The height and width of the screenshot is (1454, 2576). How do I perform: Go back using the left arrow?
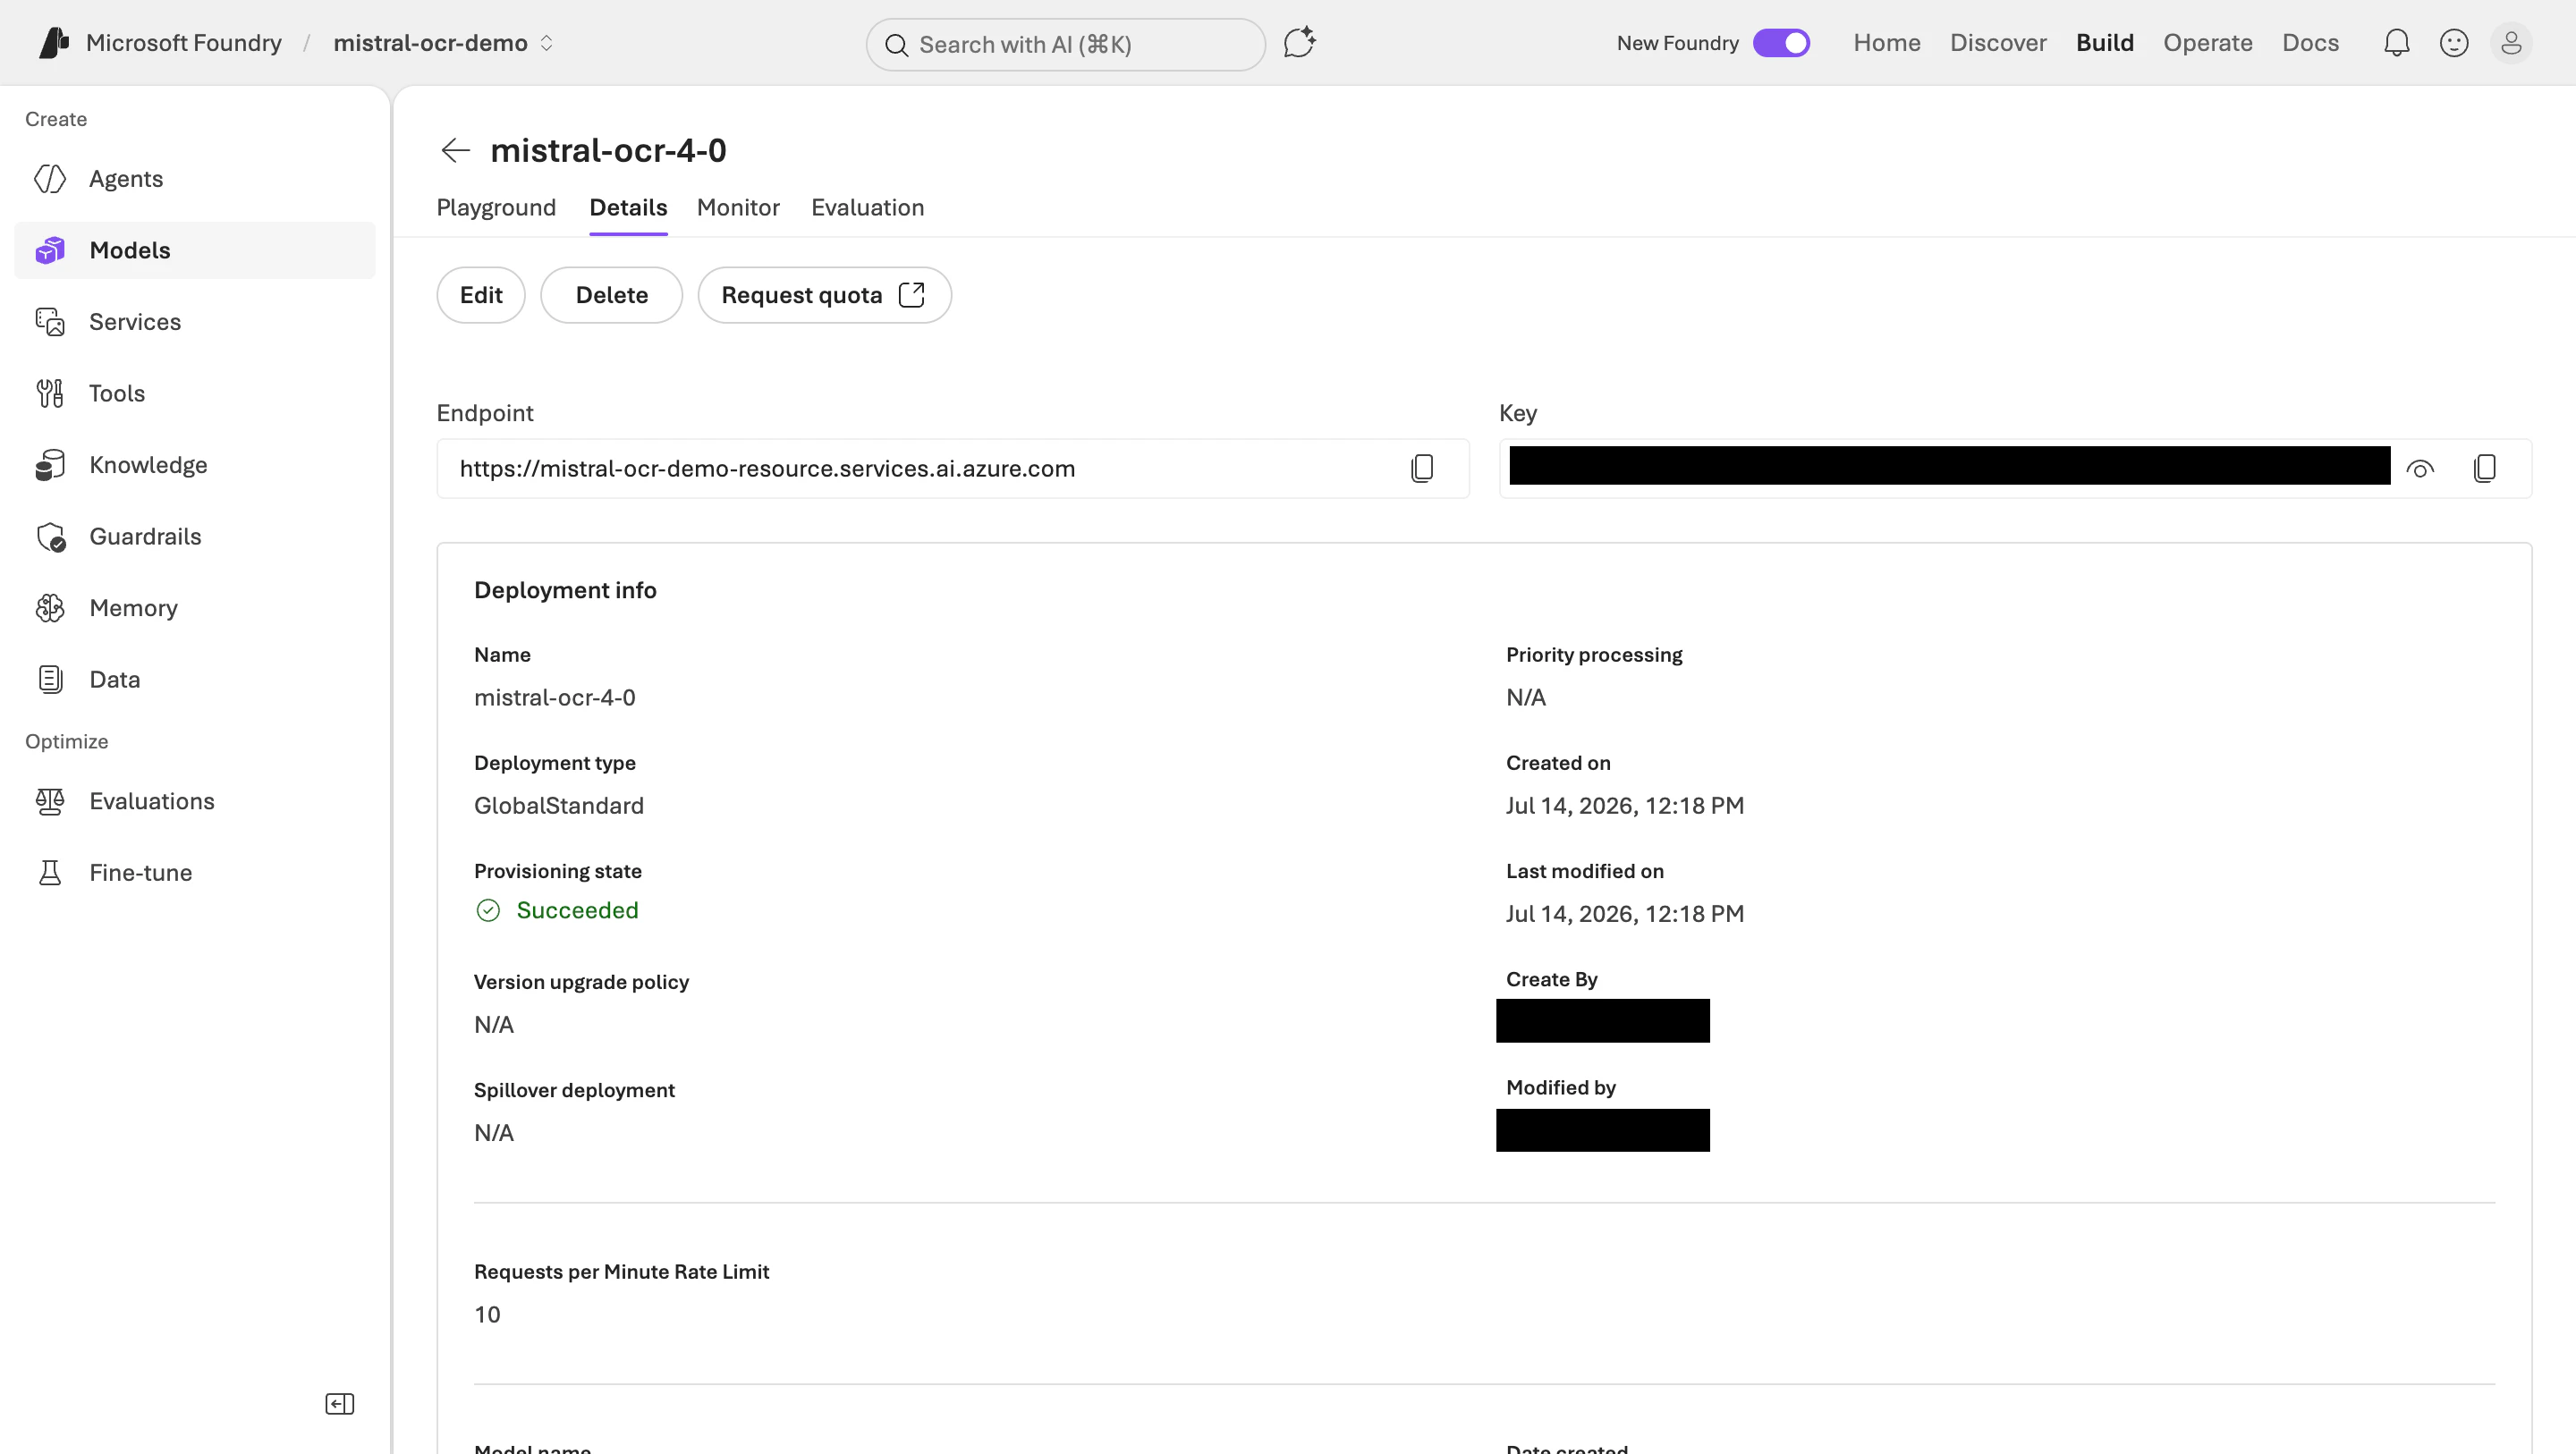tap(455, 150)
